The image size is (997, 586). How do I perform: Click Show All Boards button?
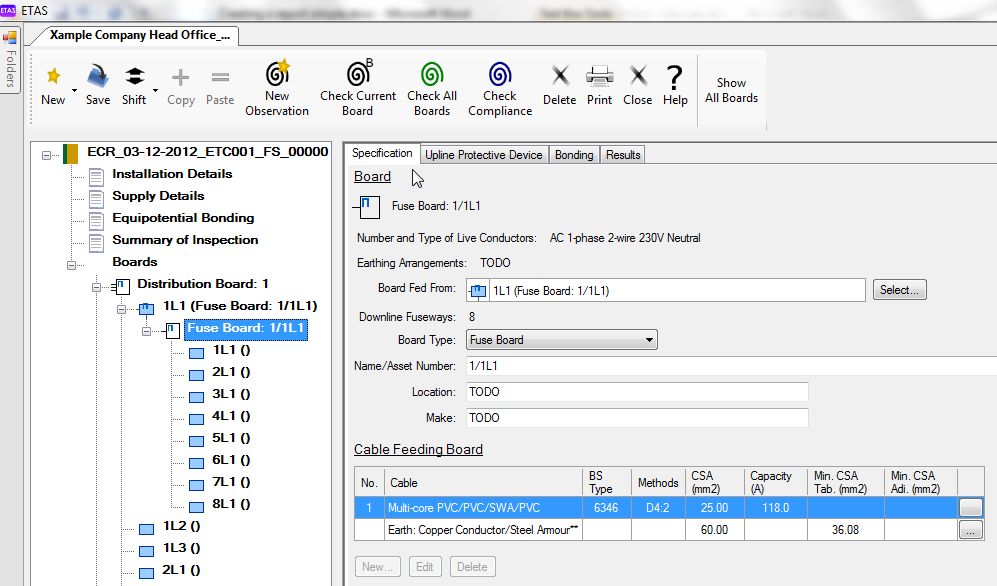(731, 90)
